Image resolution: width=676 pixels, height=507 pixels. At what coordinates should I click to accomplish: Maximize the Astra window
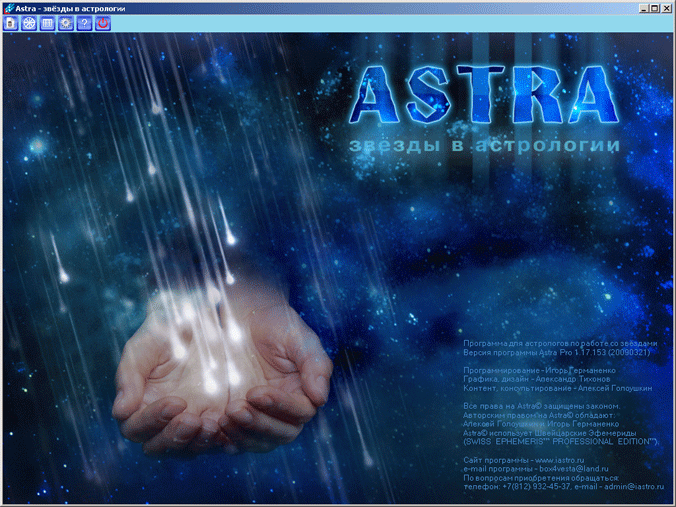654,7
